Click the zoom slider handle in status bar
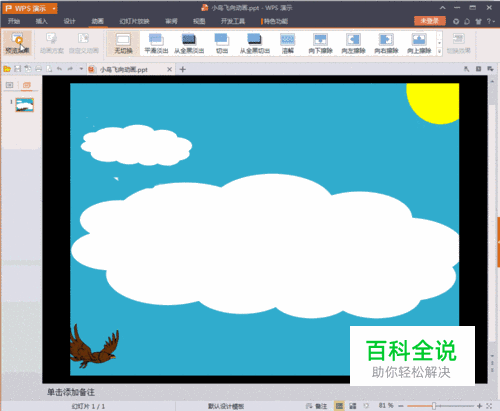This screenshot has width=500, height=411. 434,406
